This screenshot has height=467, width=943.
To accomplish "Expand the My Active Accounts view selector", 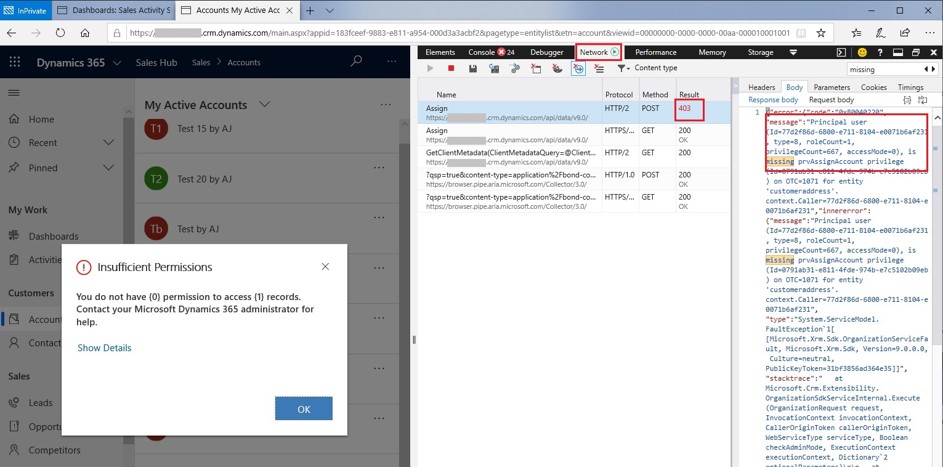I will point(263,105).
